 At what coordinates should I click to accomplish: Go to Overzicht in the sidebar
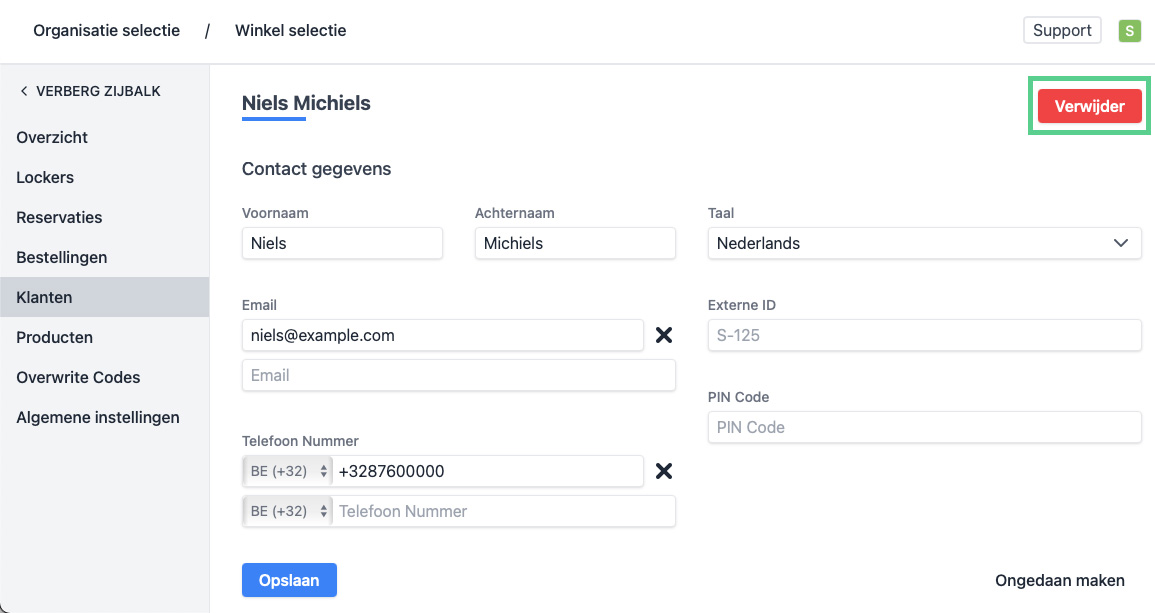pos(52,137)
